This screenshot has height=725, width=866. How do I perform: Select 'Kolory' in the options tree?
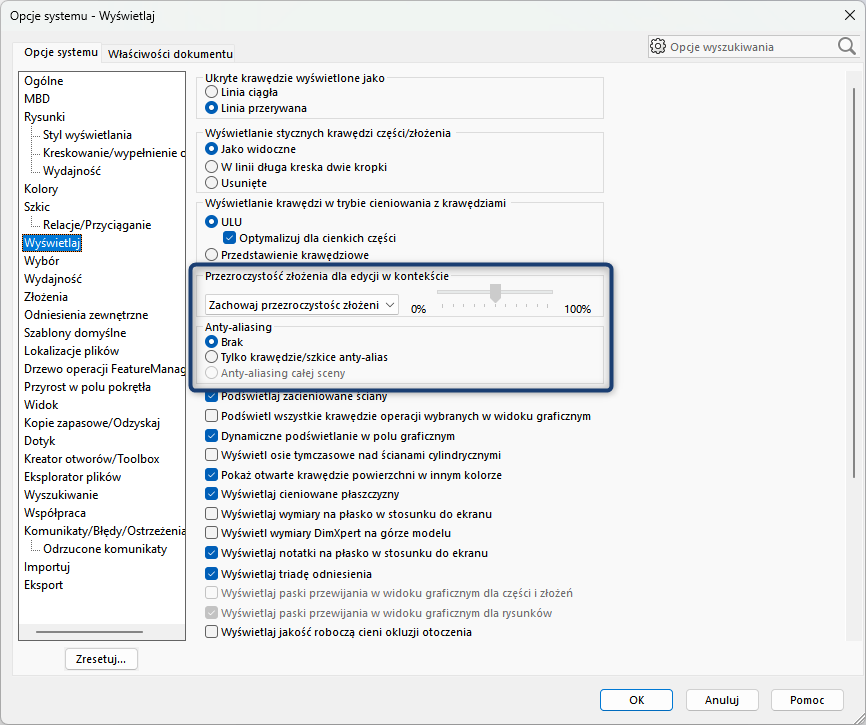tap(41, 189)
